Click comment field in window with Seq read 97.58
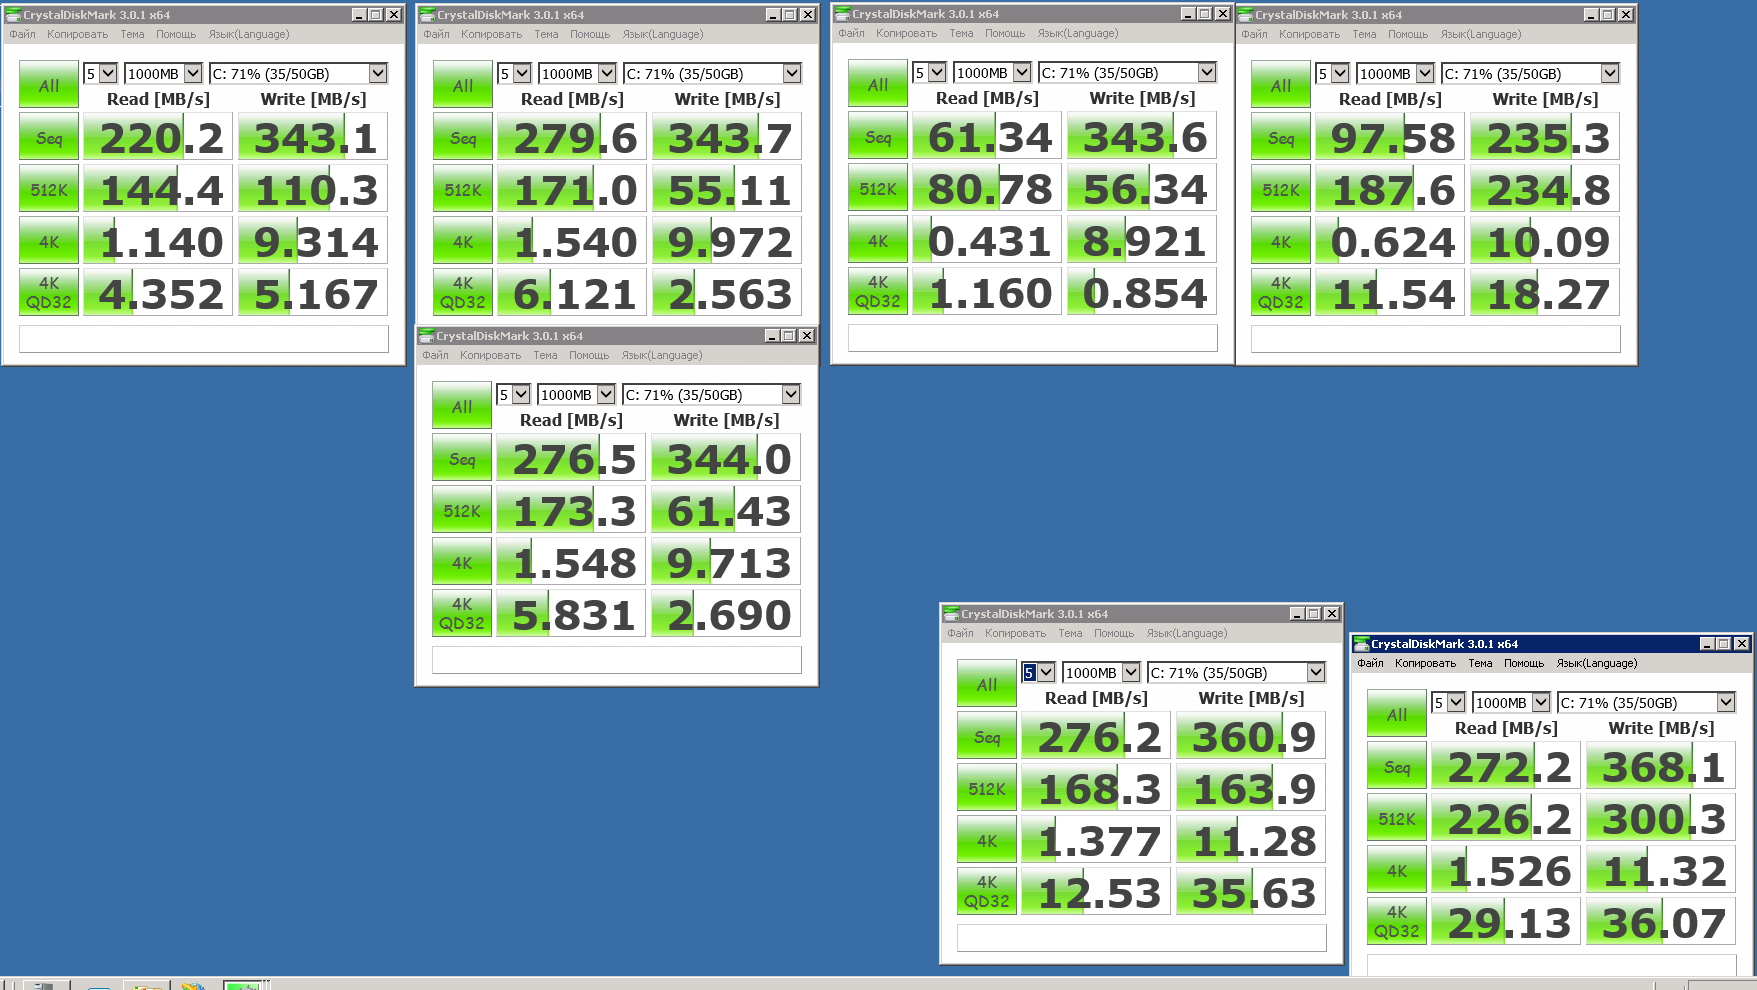 [x=1436, y=339]
